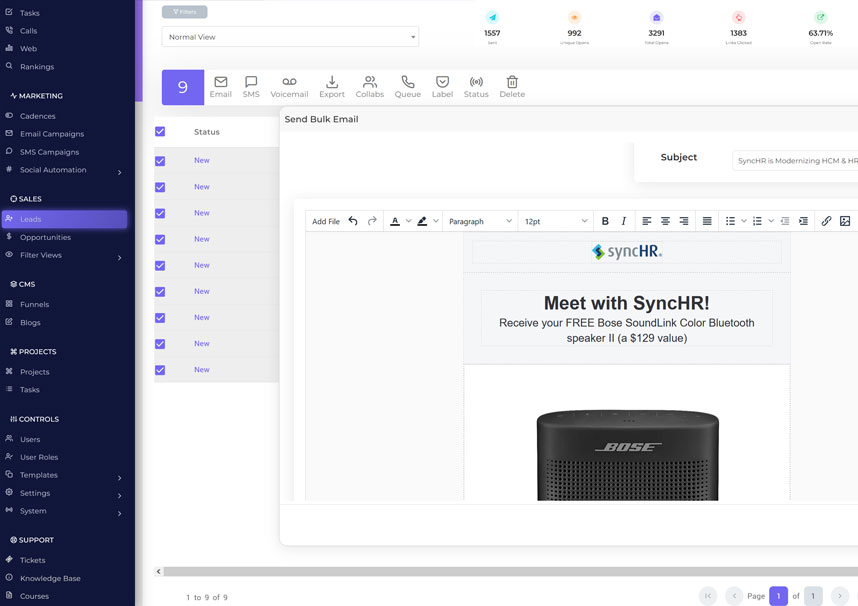Open the Paragraph format dropdown
858x606 pixels.
(x=480, y=221)
